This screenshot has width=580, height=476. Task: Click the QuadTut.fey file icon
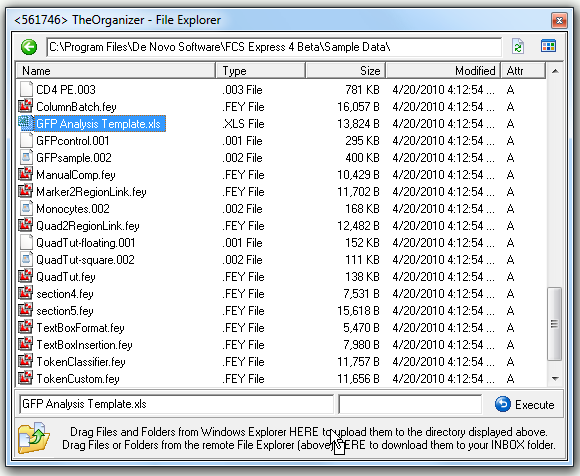tap(26, 276)
